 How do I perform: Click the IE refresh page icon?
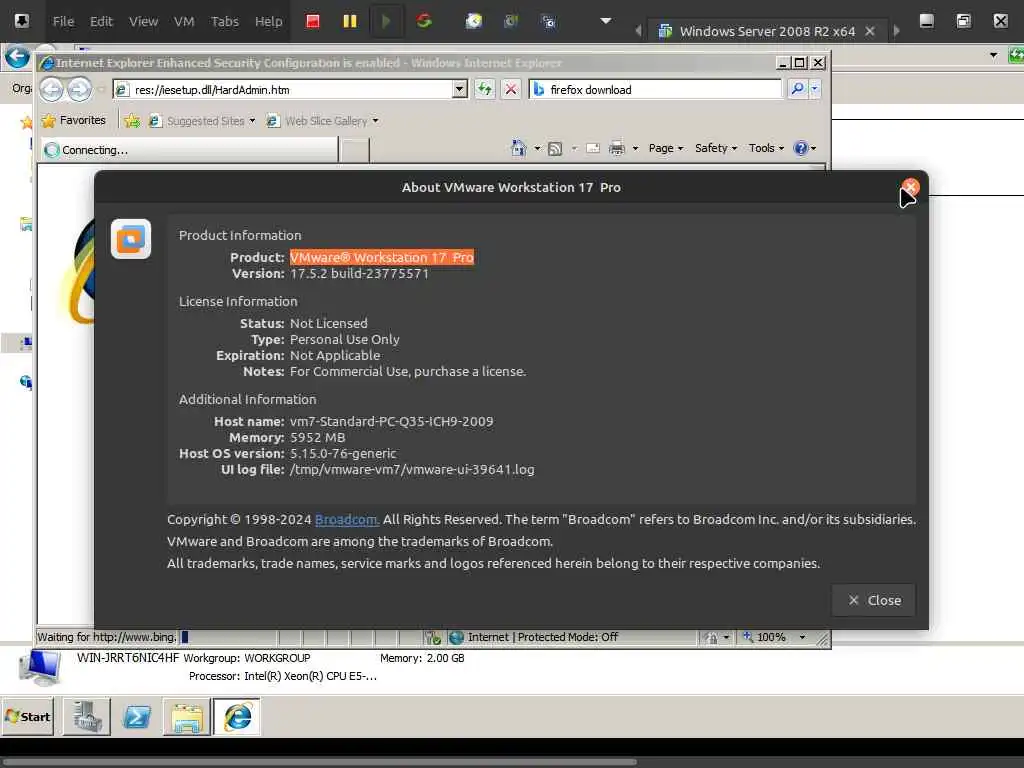click(484, 89)
